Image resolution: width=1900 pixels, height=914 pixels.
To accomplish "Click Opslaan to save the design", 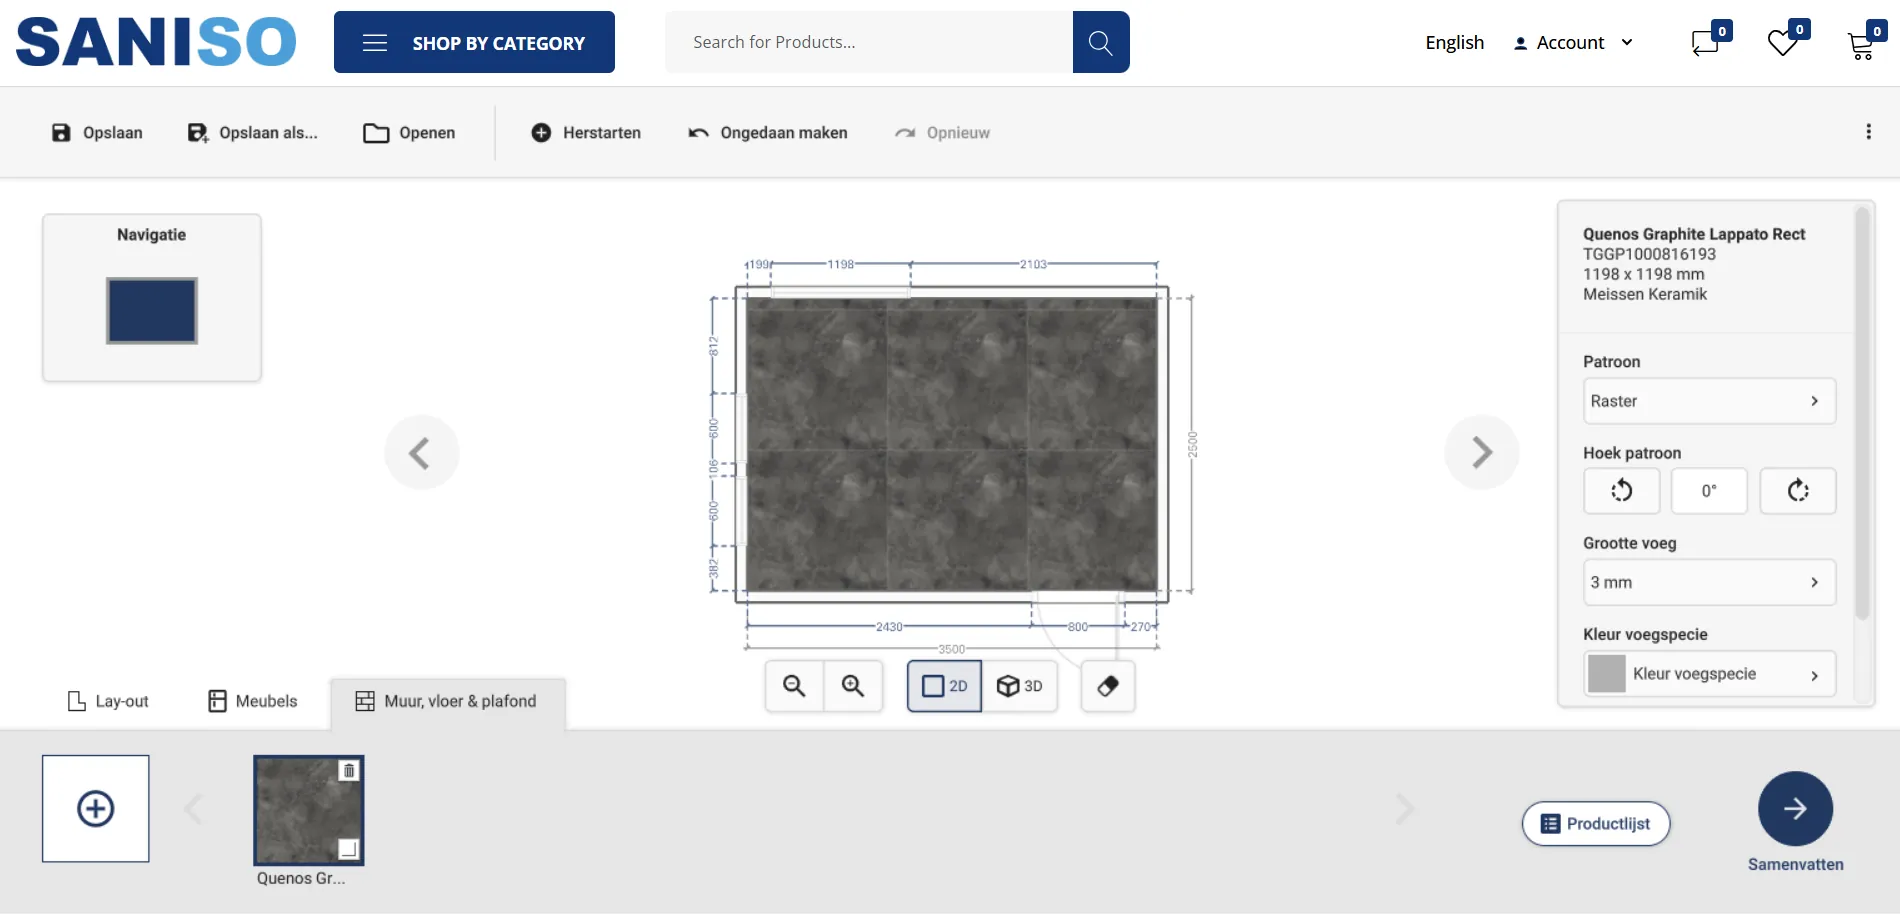I will 97,133.
